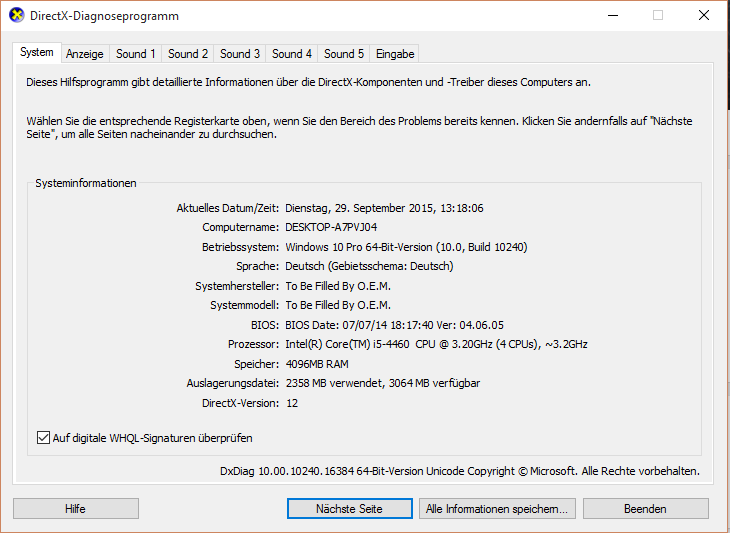
Task: Click the Beenden button
Action: pyautogui.click(x=646, y=509)
